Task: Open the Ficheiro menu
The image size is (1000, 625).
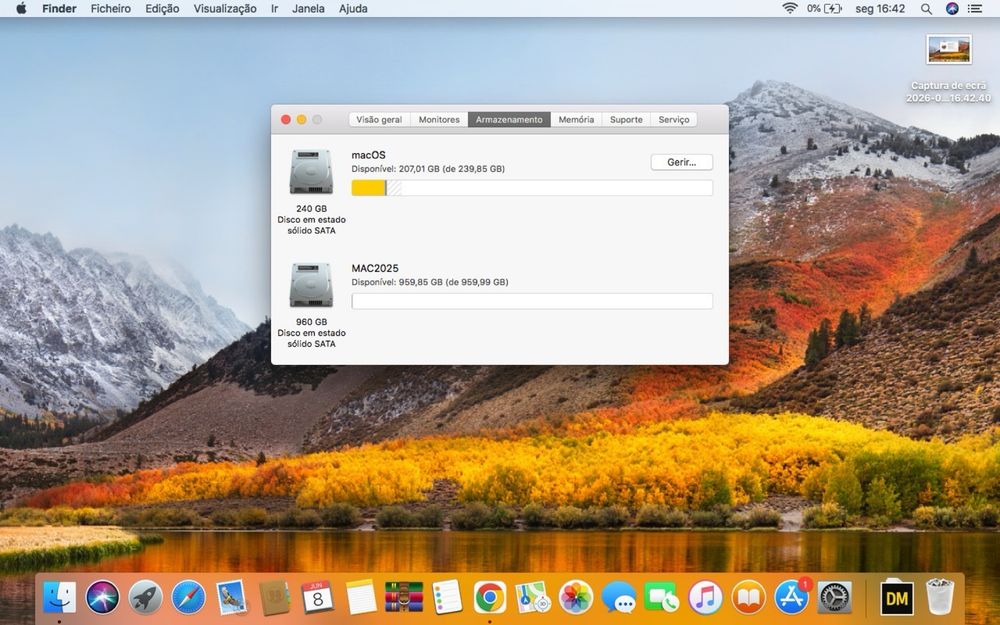Action: [111, 8]
